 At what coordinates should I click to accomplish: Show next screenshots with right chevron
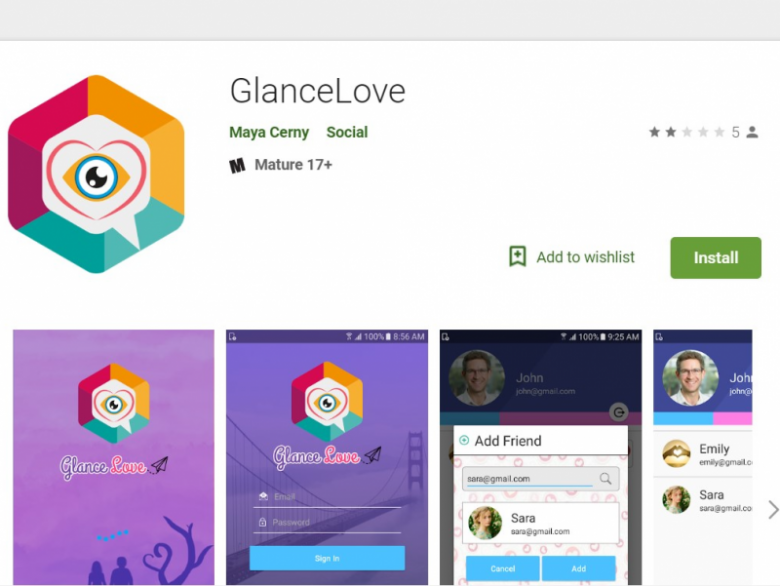point(773,509)
